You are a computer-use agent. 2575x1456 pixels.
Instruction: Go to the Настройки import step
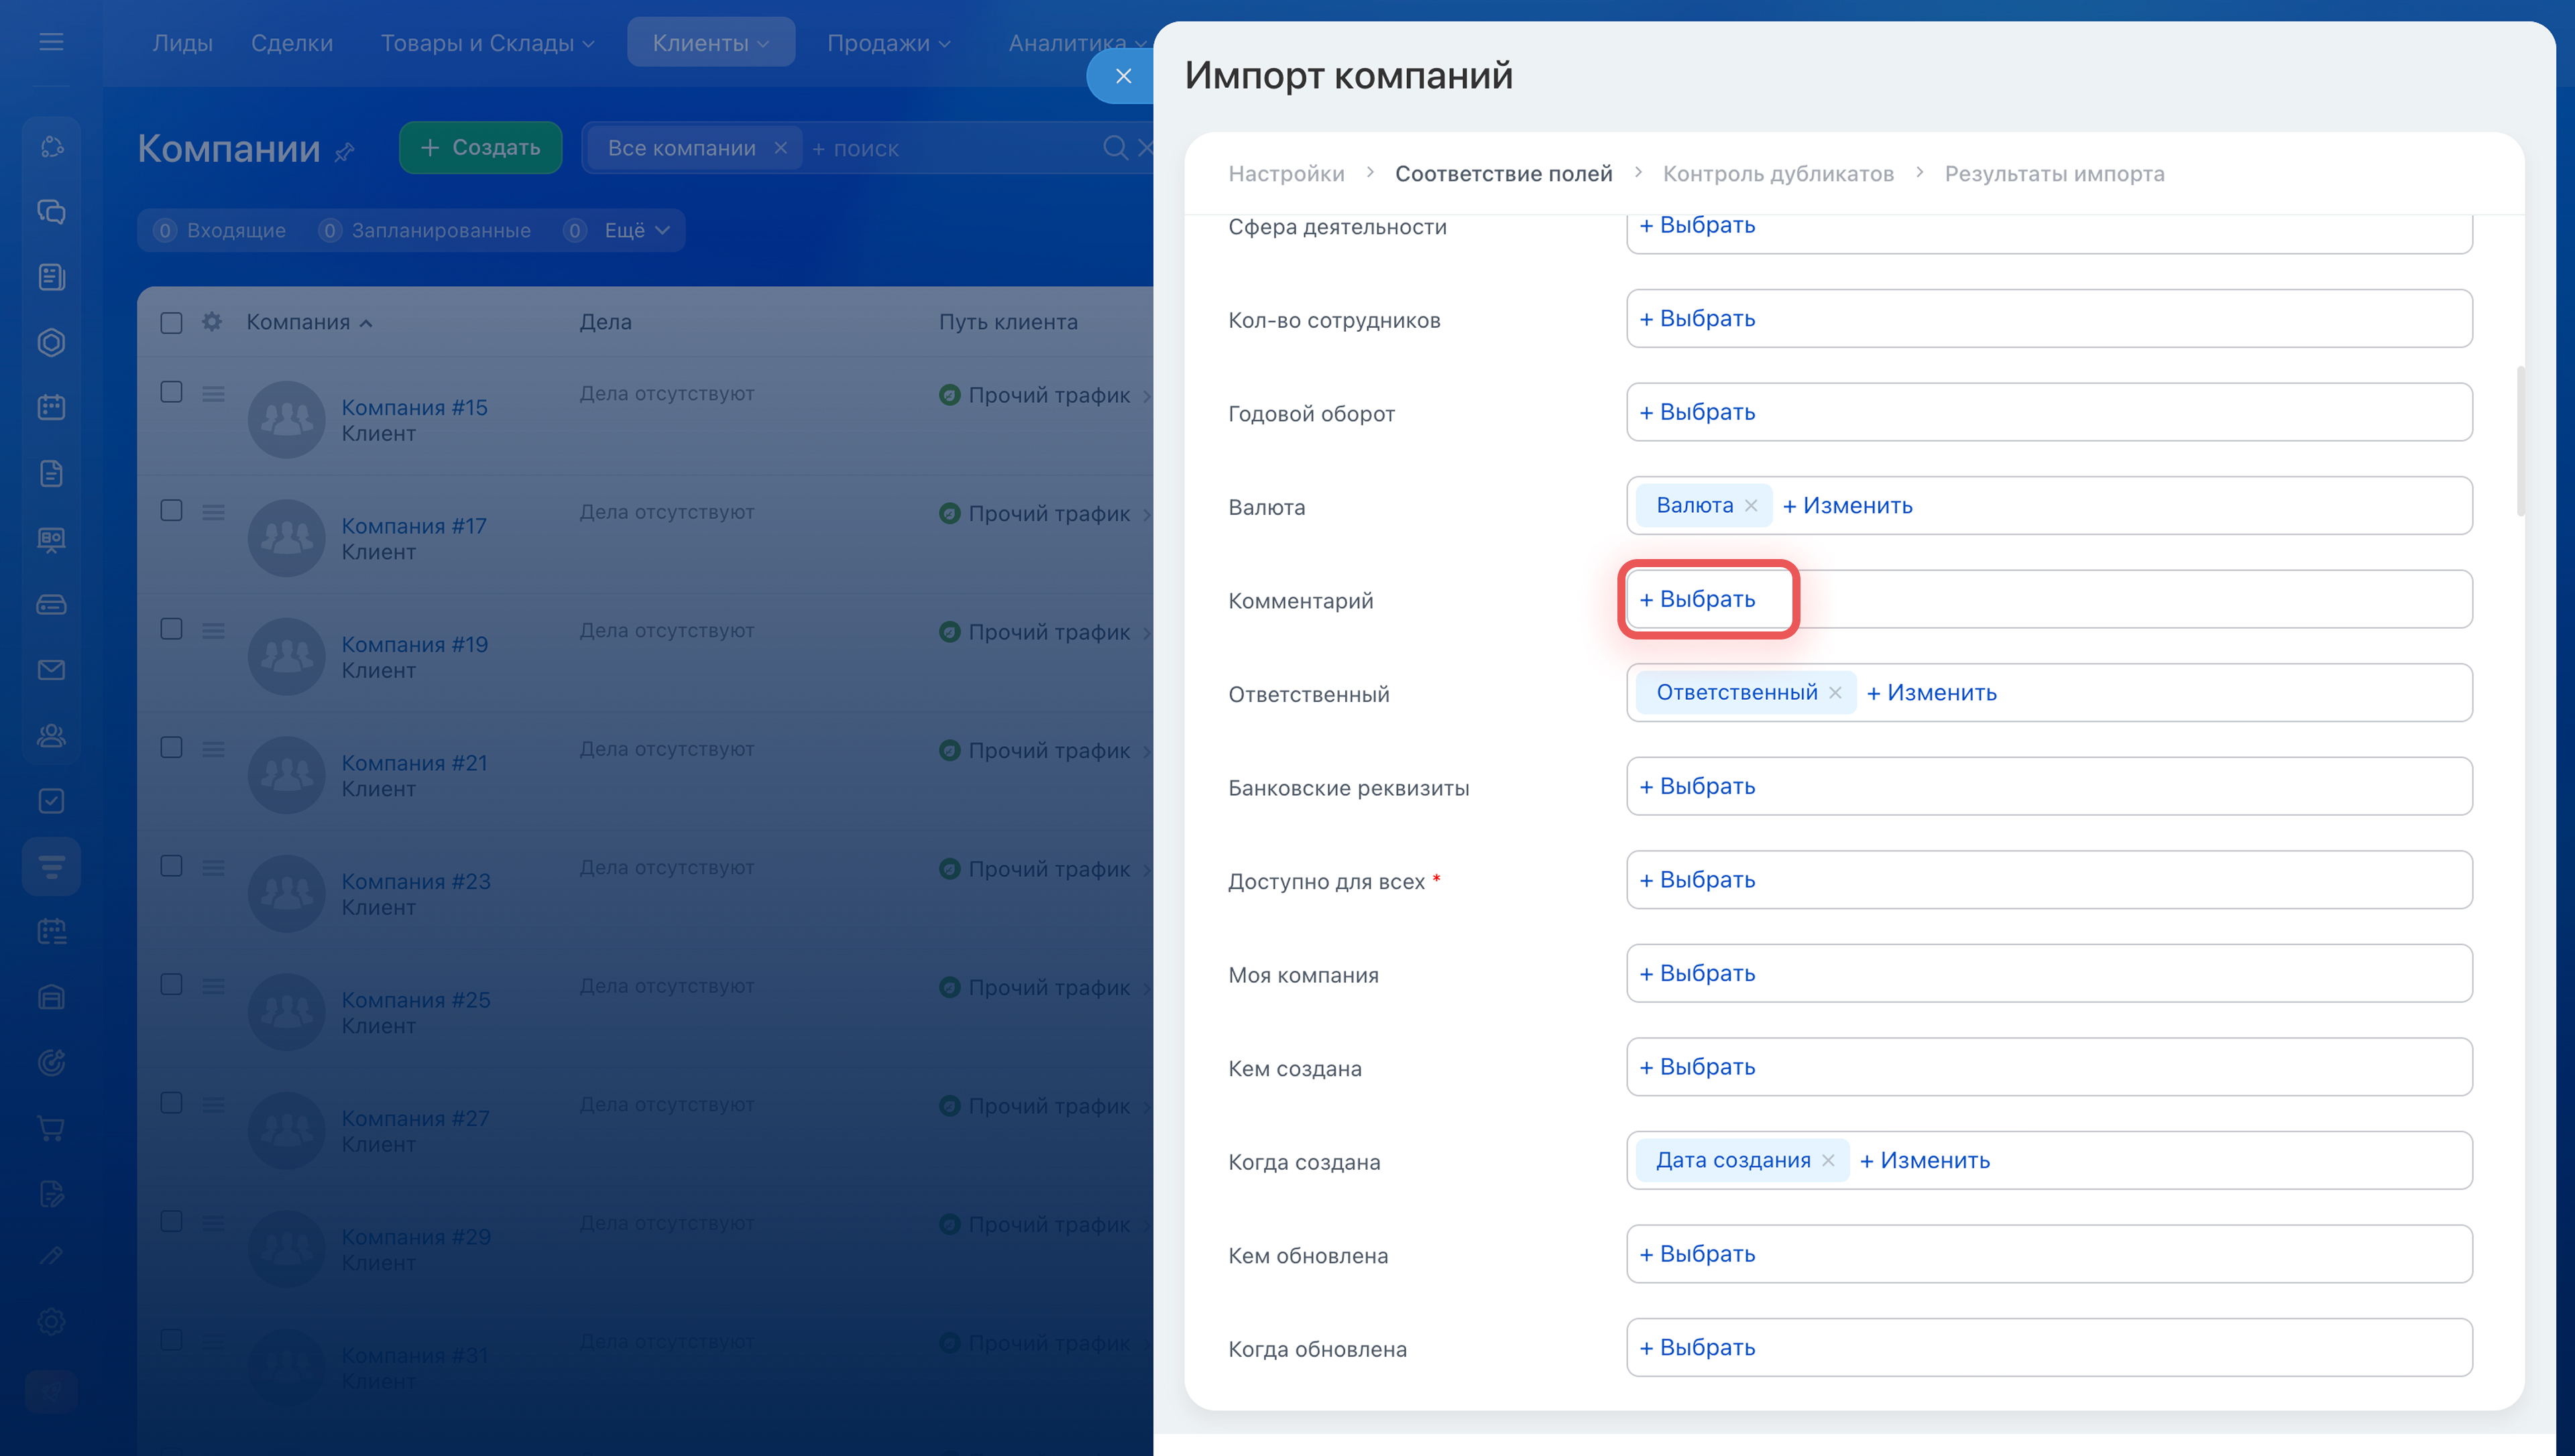click(1286, 174)
